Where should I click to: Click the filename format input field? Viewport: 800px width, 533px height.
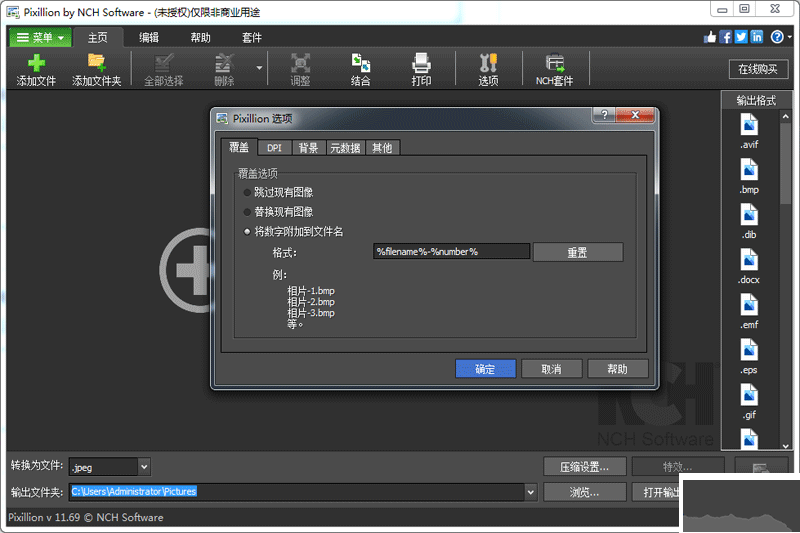point(452,251)
